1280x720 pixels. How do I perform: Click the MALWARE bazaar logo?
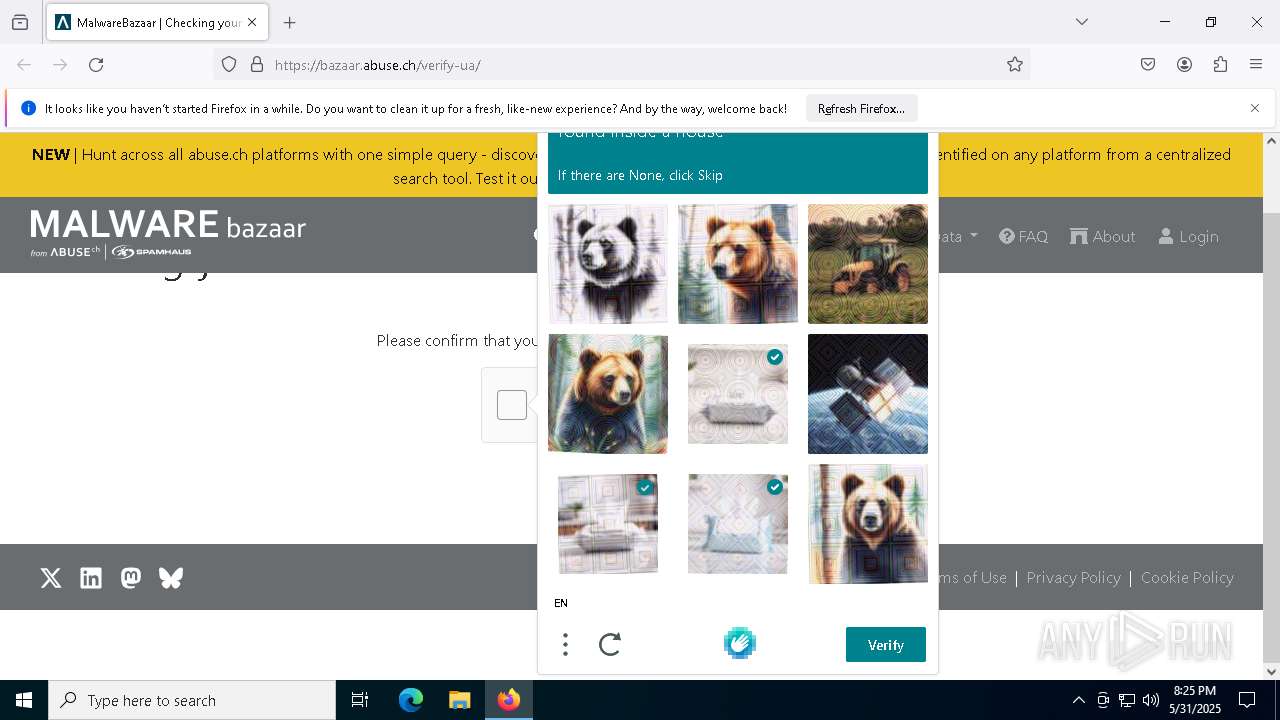click(x=168, y=233)
